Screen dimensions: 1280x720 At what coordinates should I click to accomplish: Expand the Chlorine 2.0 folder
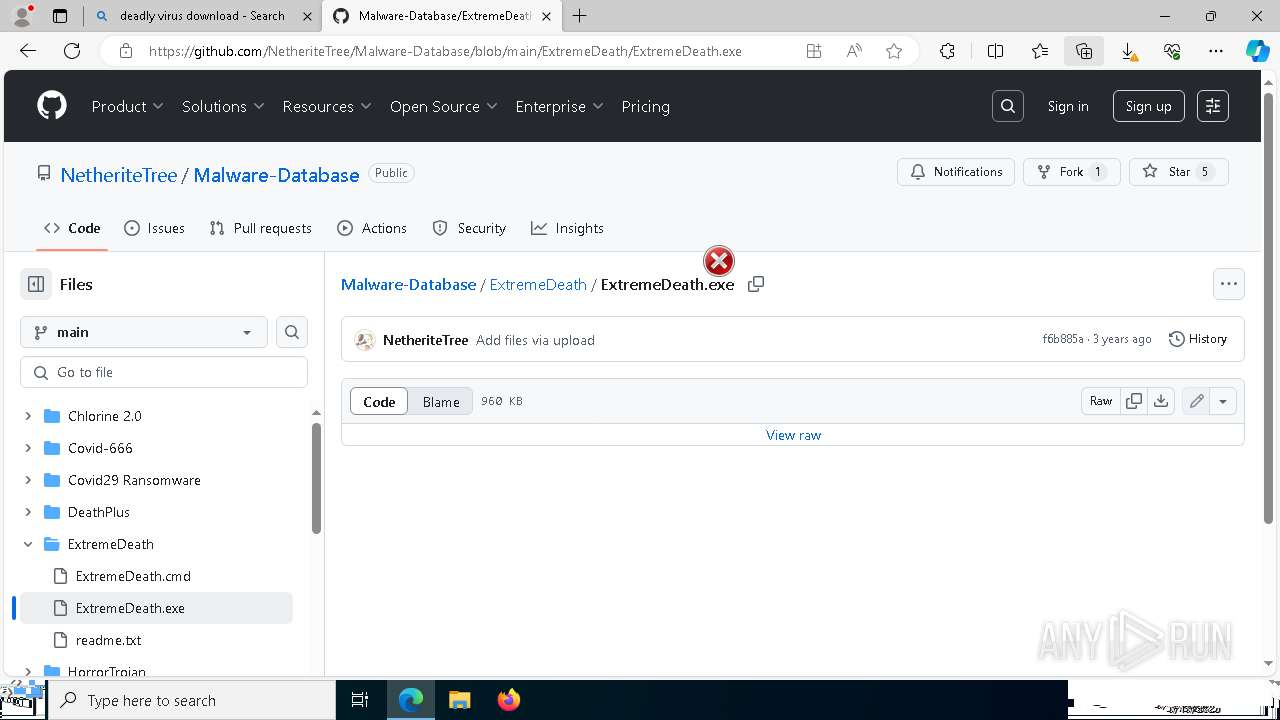click(28, 416)
